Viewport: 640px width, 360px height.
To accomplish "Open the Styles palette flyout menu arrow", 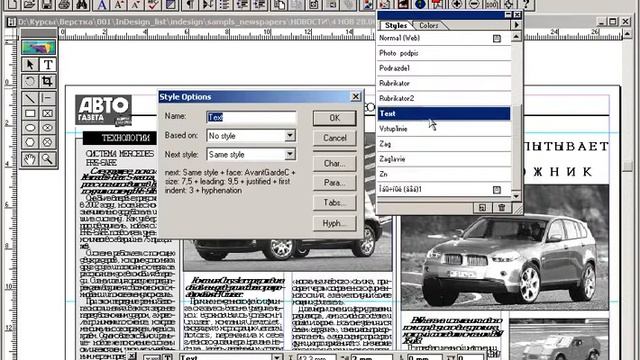I will coord(516,25).
